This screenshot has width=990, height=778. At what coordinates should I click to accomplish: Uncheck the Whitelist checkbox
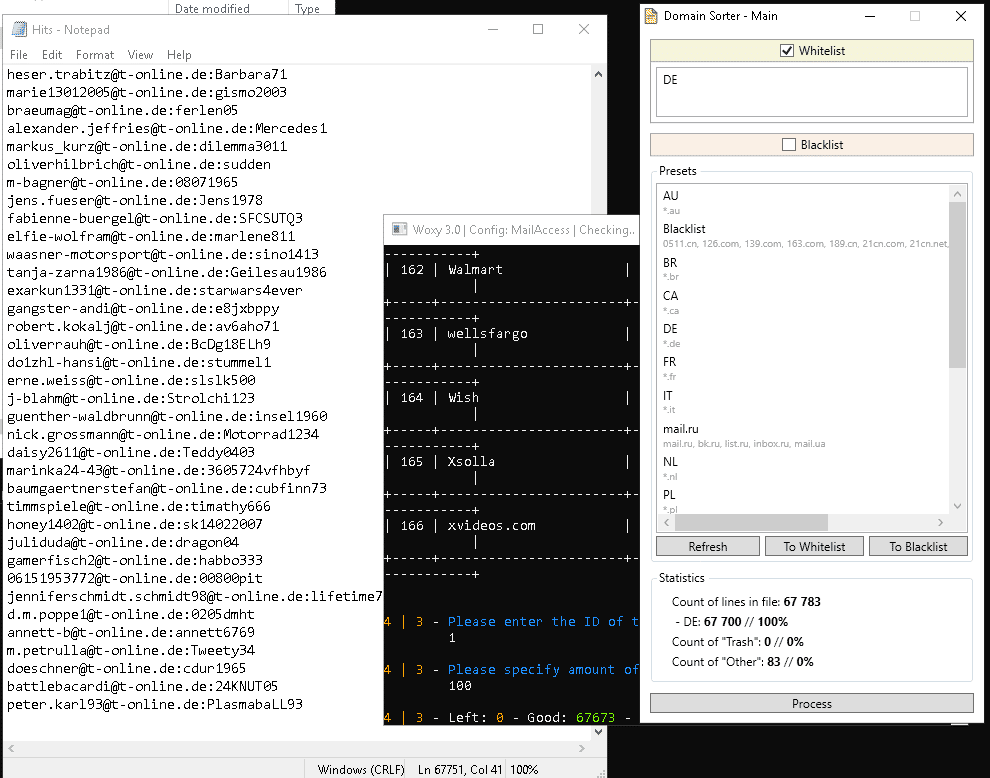[x=787, y=51]
